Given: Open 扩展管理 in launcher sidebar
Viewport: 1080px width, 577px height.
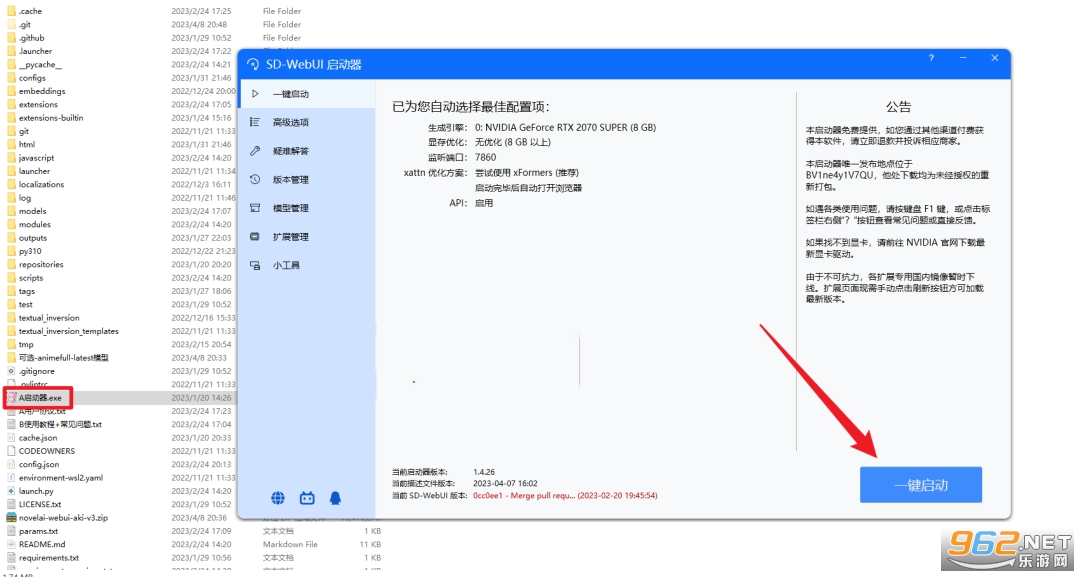Looking at the screenshot, I should 307,237.
